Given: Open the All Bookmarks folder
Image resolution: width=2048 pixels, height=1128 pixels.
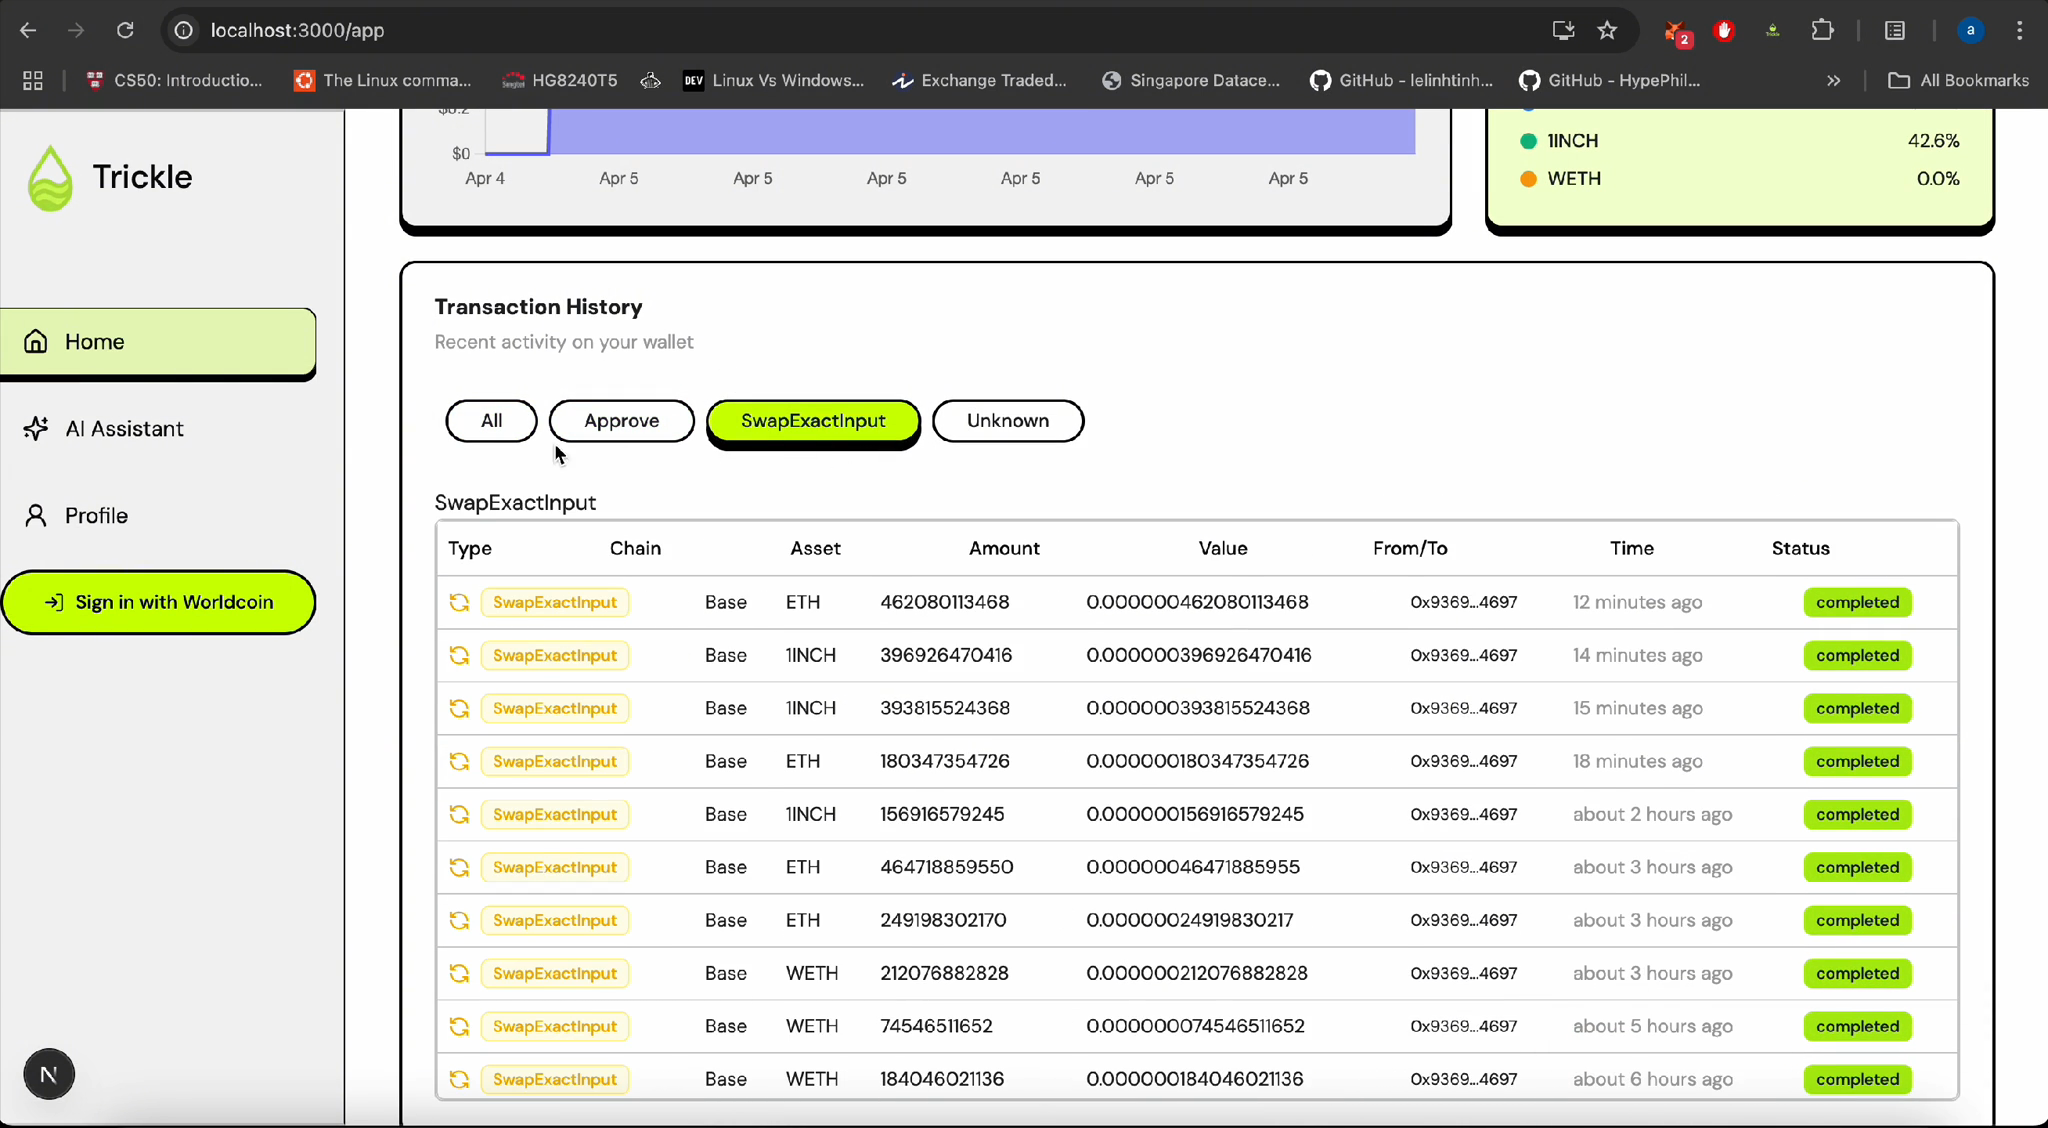Looking at the screenshot, I should [x=1958, y=81].
